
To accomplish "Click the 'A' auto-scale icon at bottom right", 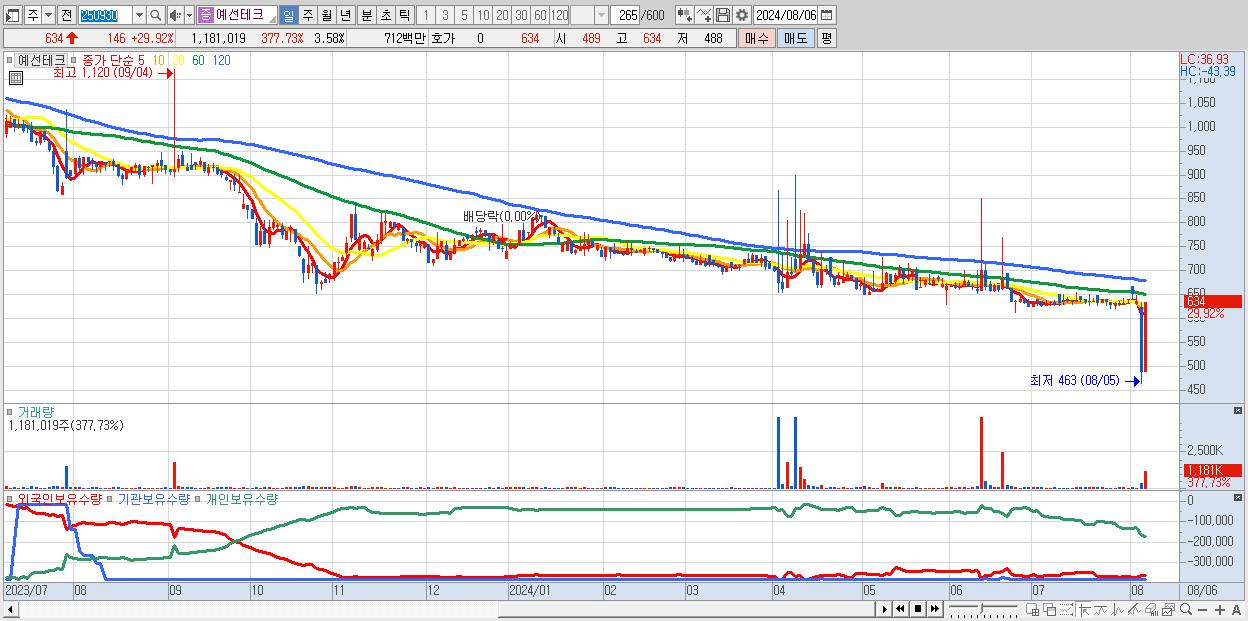I will point(1236,610).
